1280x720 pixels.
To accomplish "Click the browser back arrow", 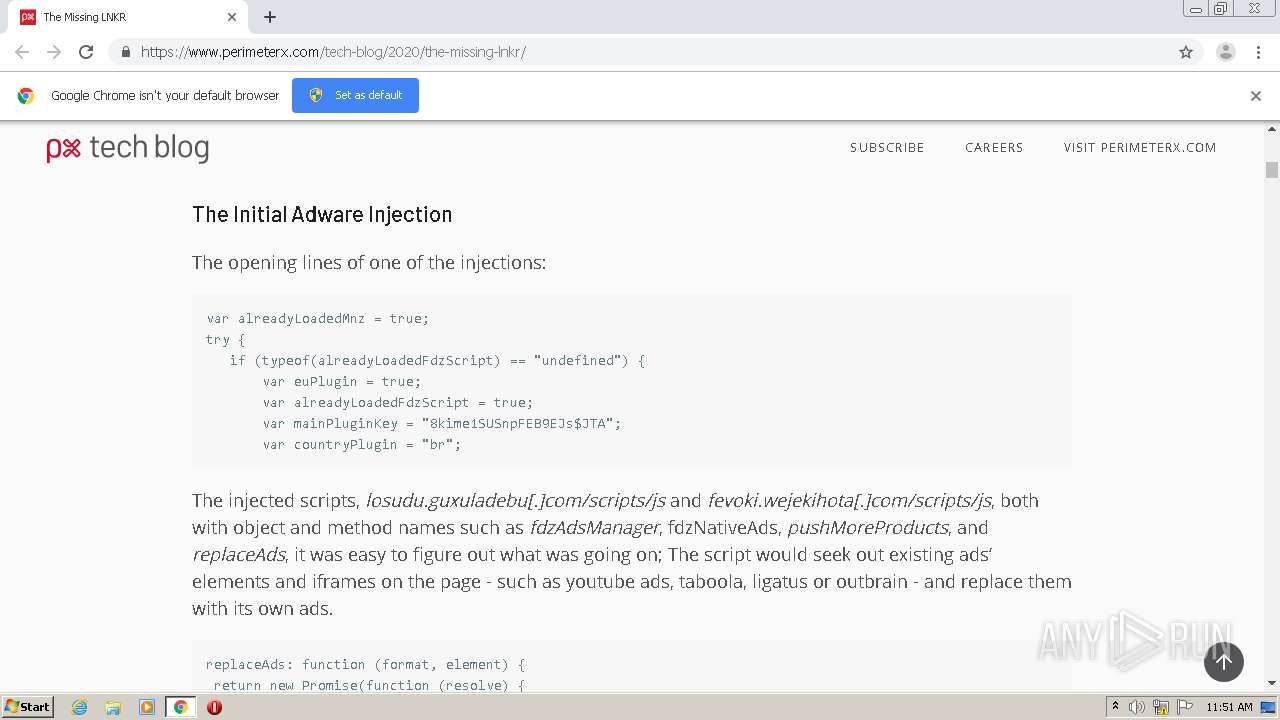I will tap(22, 52).
